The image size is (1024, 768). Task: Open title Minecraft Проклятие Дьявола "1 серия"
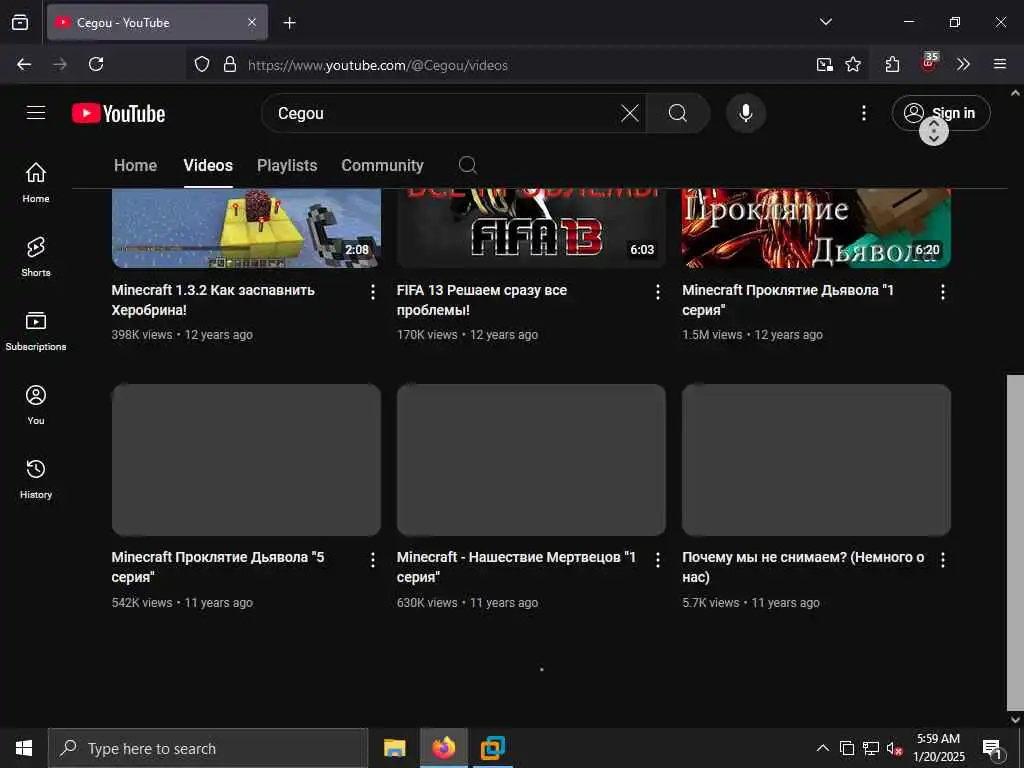point(788,300)
